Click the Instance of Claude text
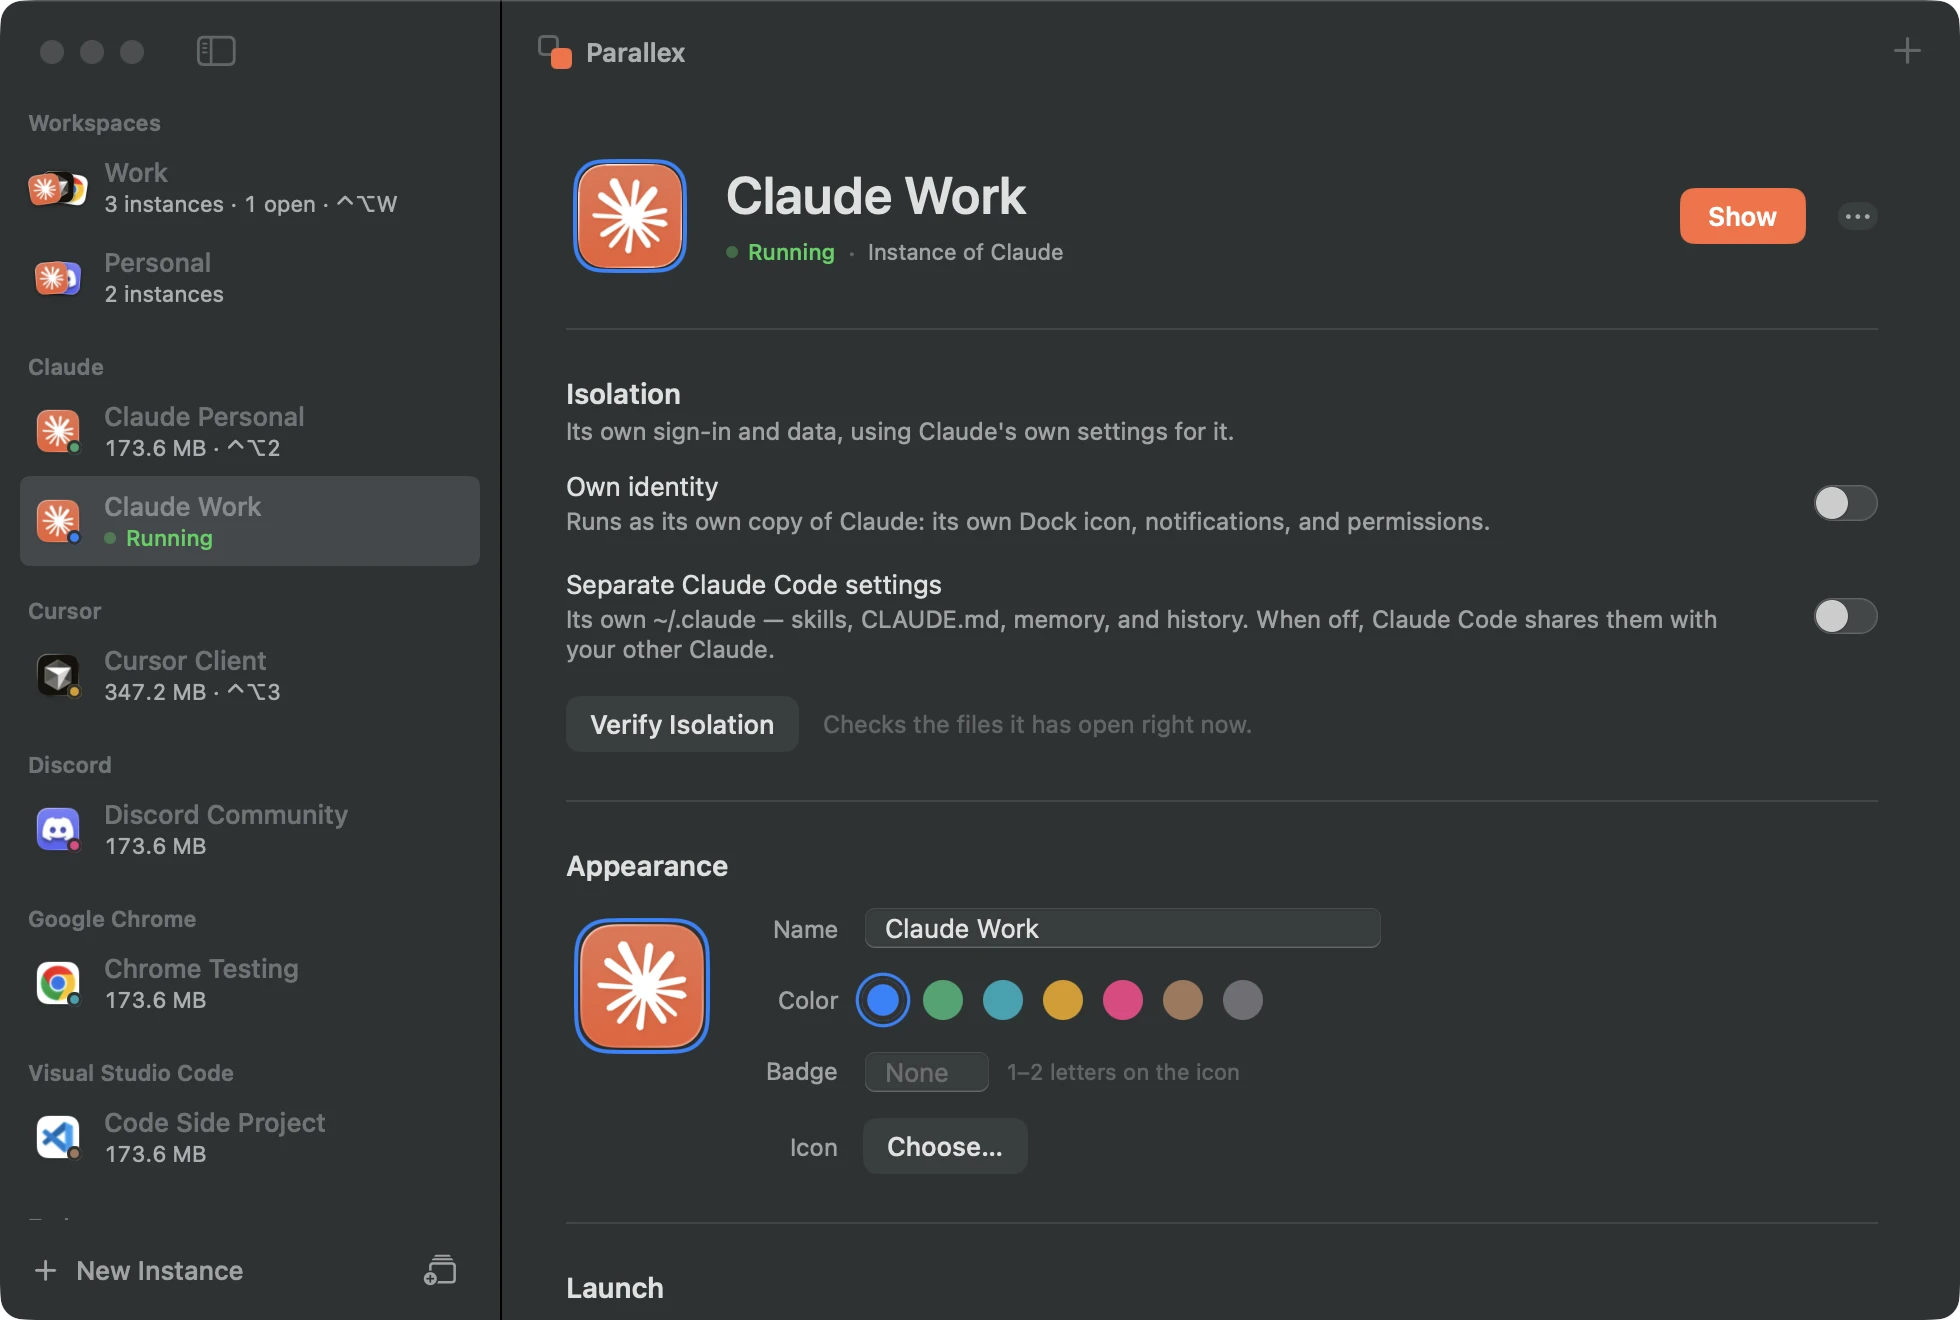 (965, 252)
